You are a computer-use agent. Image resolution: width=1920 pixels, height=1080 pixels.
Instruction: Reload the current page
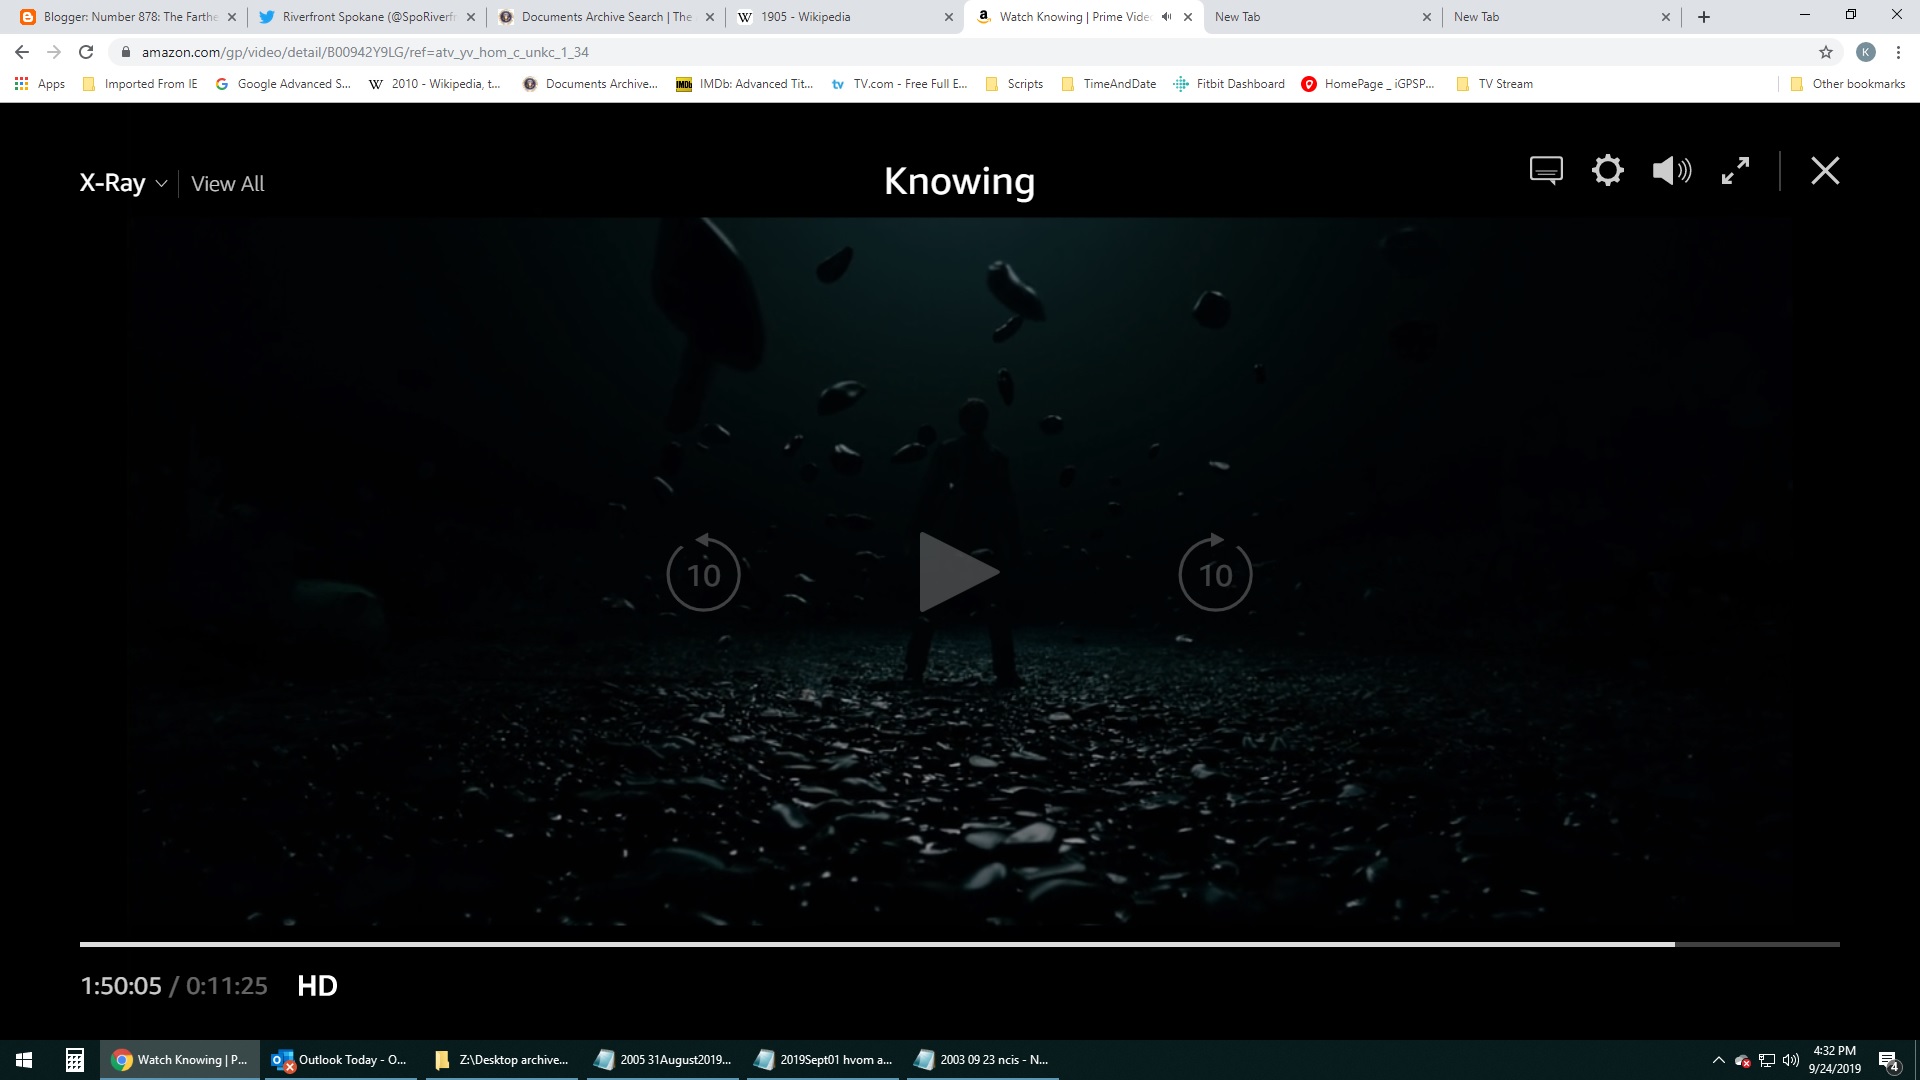86,52
